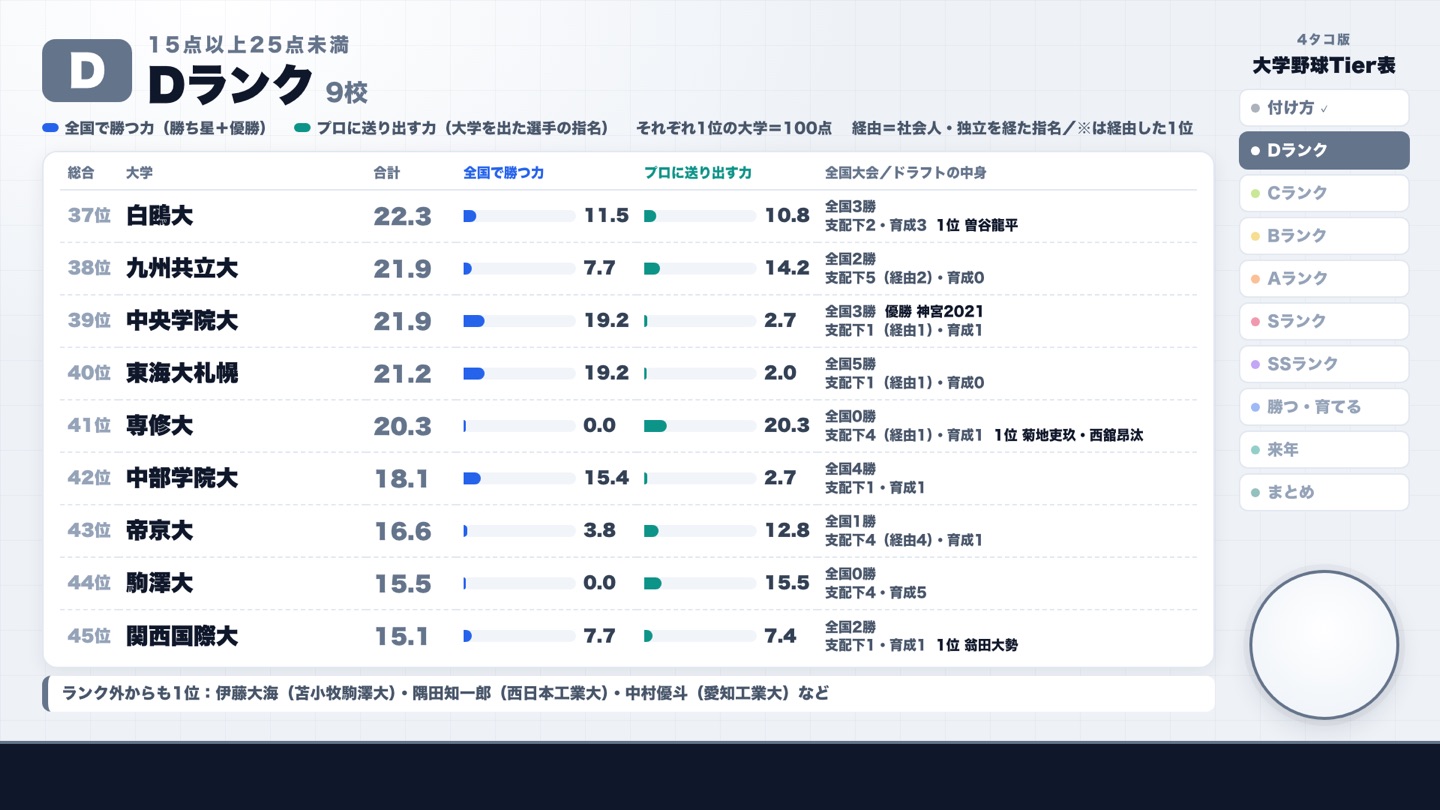Jump to the 来年 section
This screenshot has height=810, width=1440.
pyautogui.click(x=1324, y=450)
